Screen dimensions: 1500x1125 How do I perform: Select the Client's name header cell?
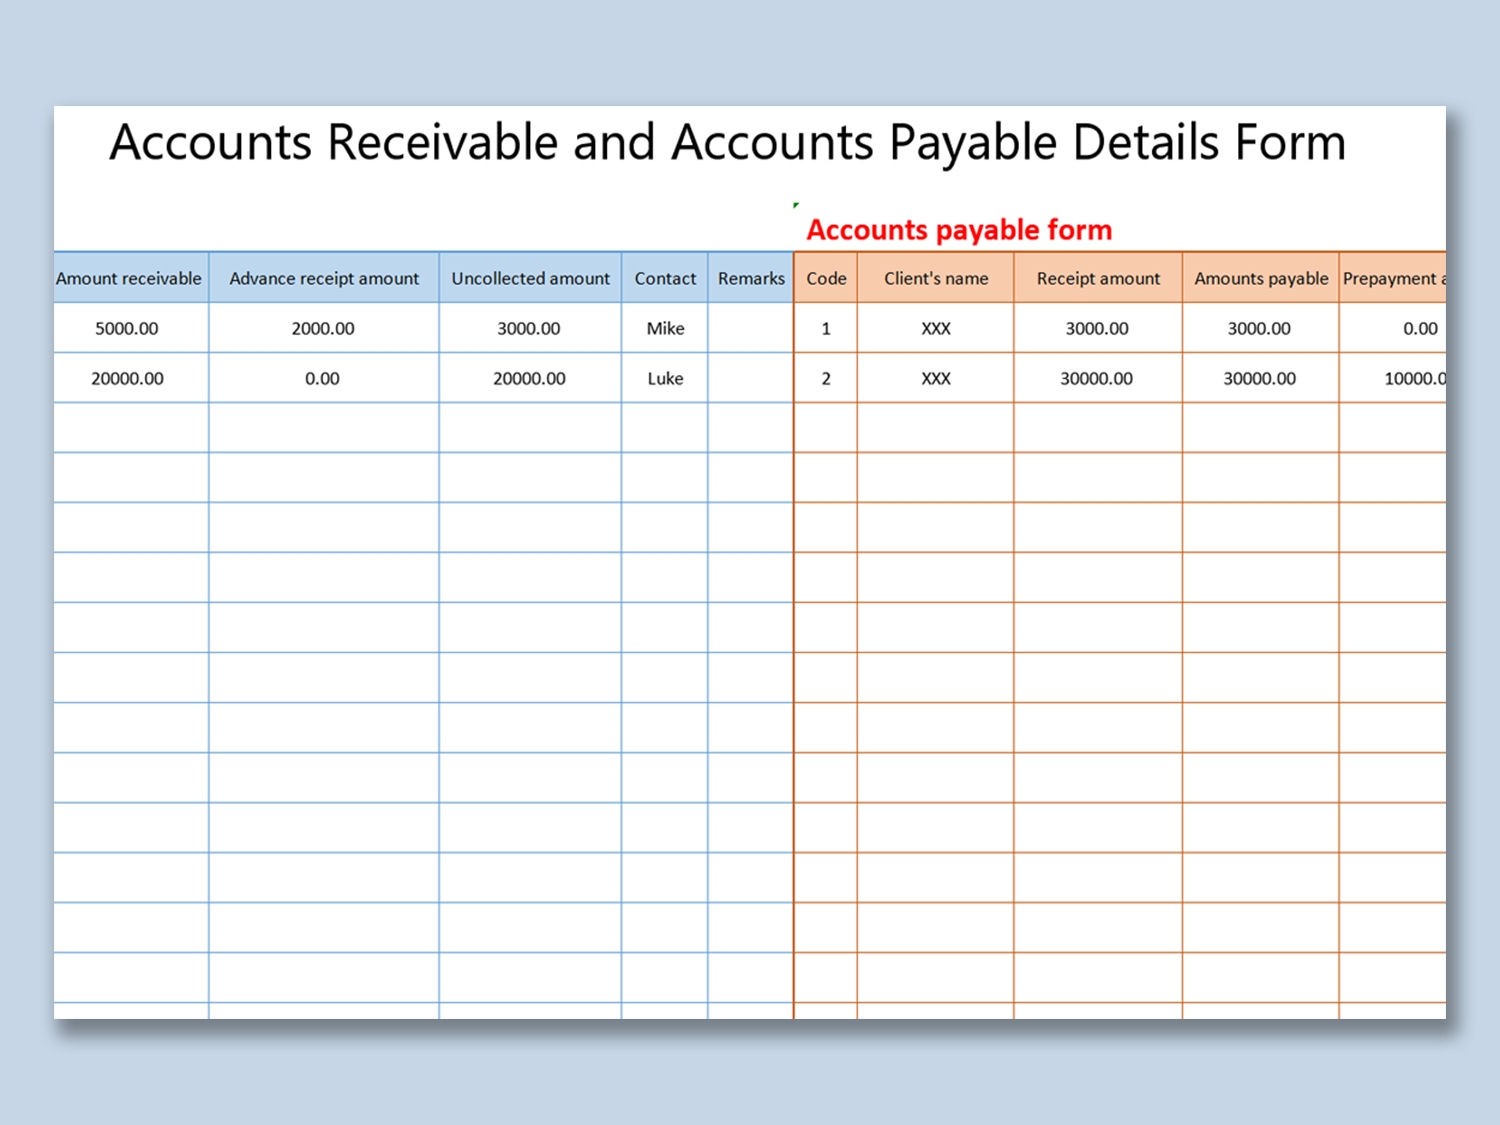click(936, 278)
